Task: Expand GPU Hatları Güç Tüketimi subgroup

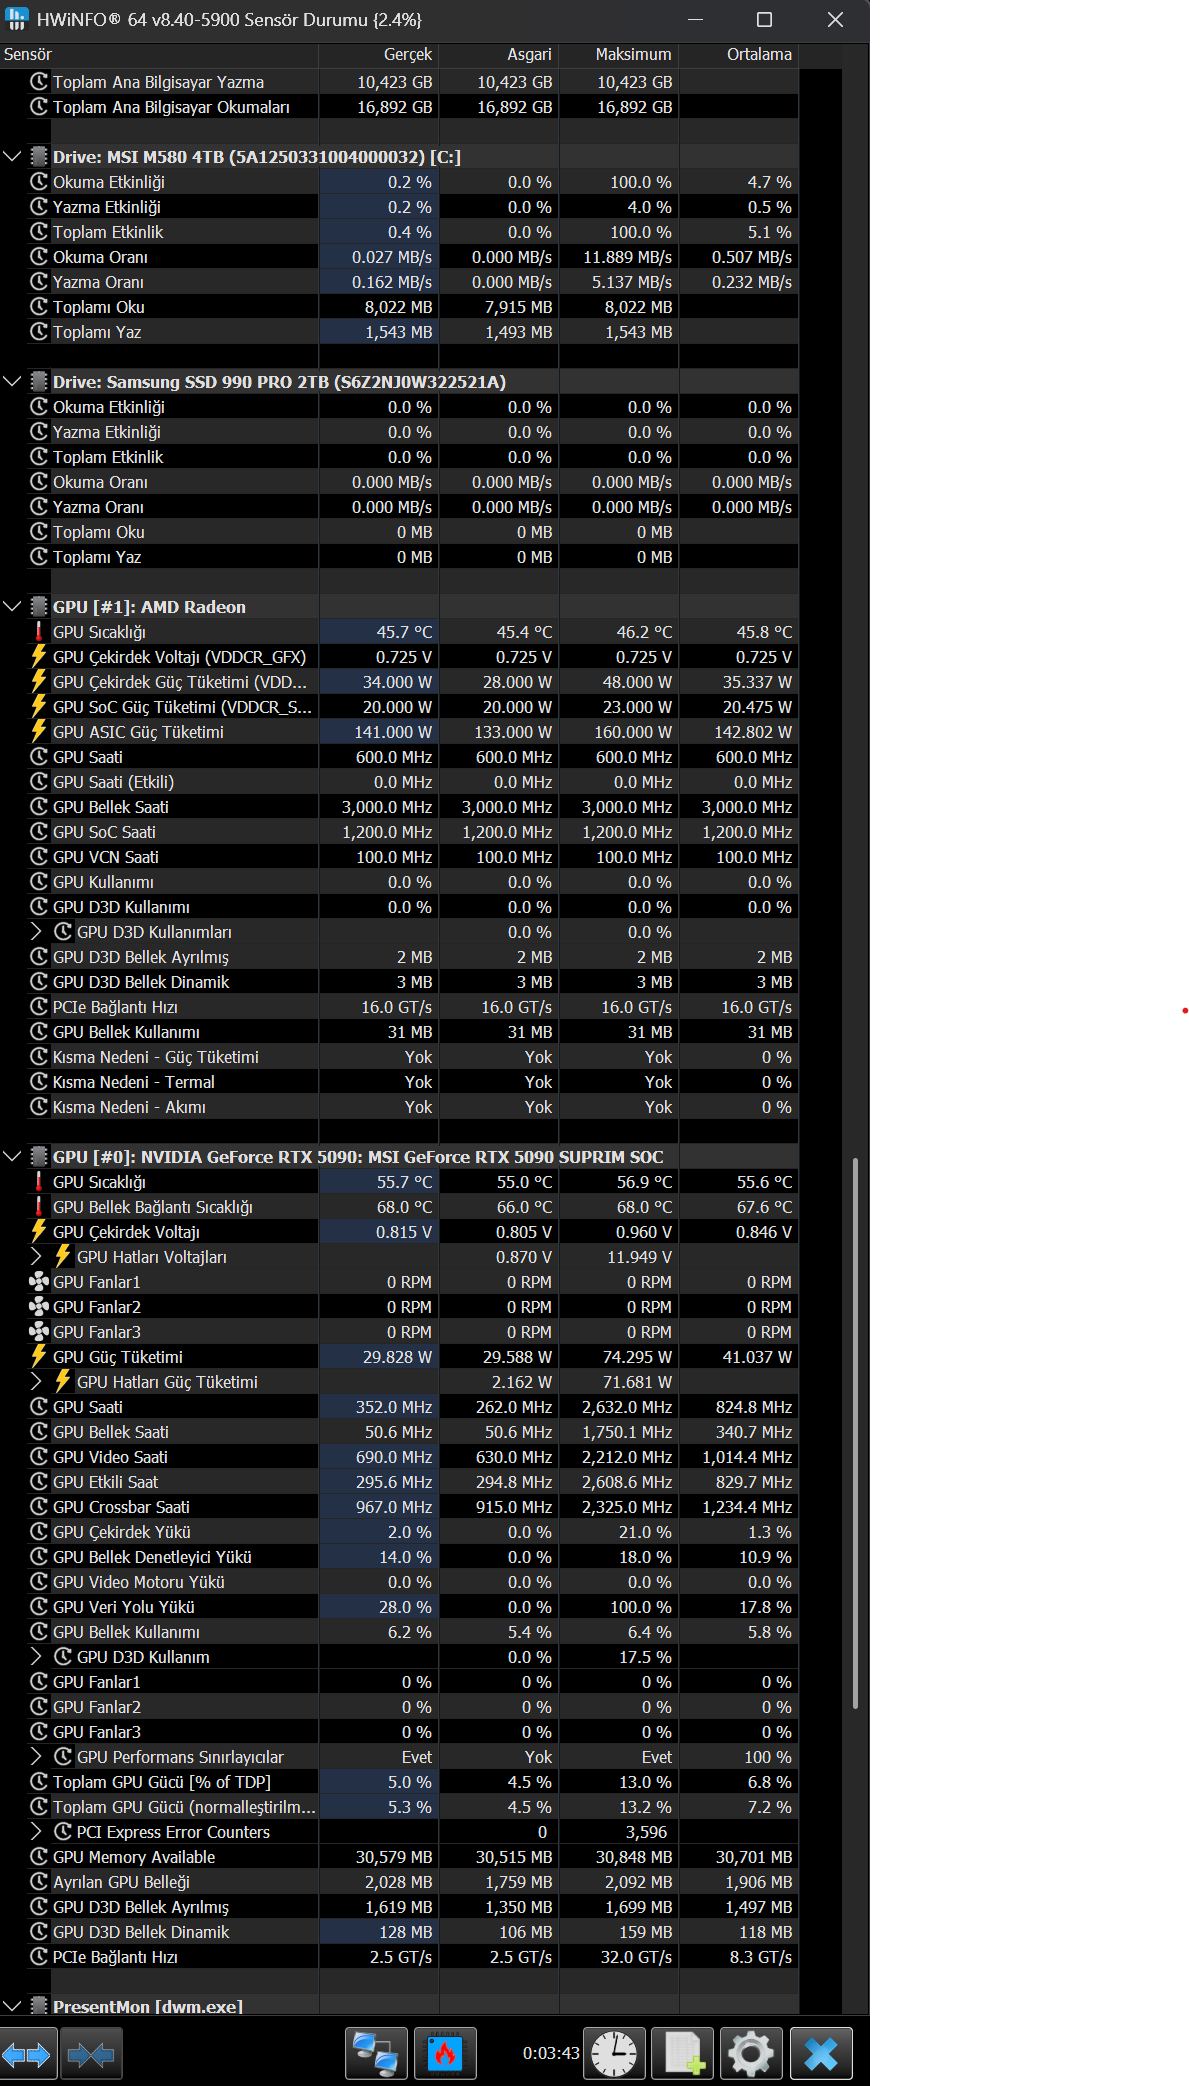Action: tap(37, 1382)
